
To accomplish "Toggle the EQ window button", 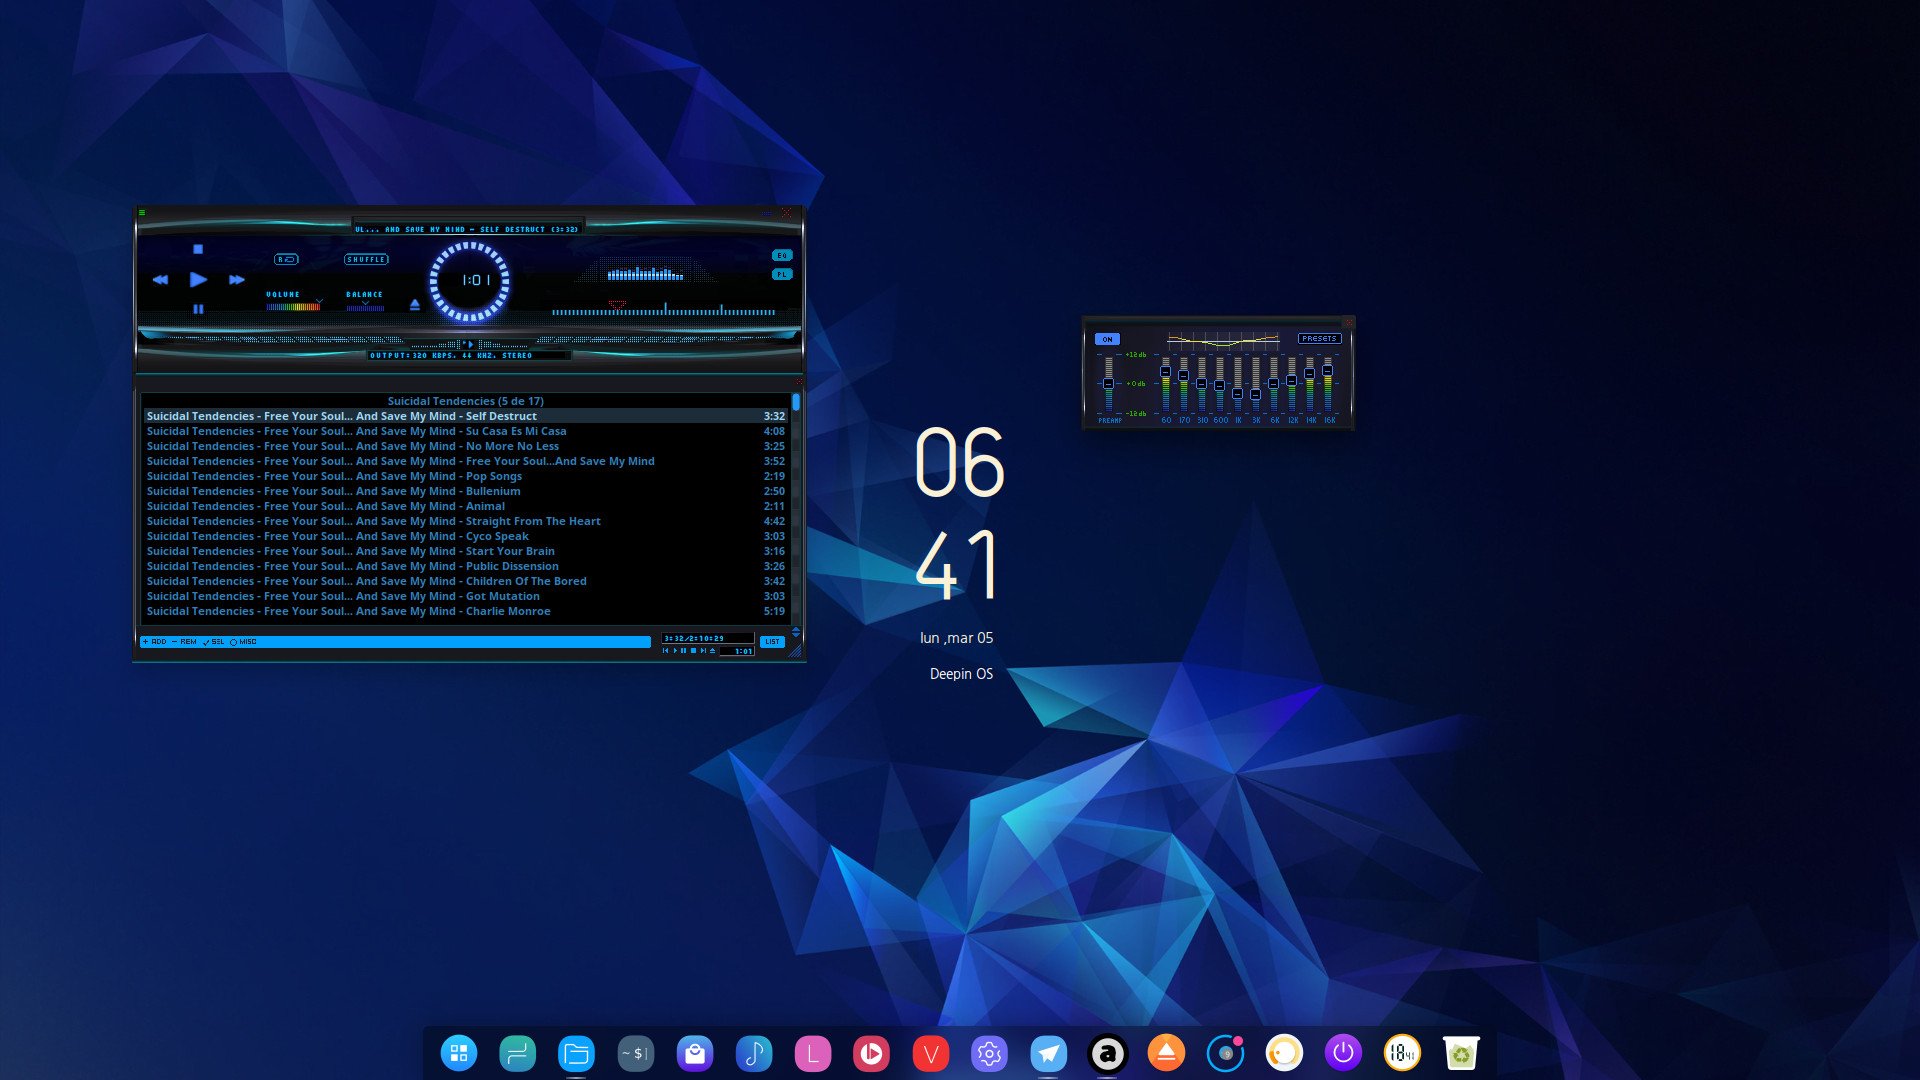I will coord(782,255).
